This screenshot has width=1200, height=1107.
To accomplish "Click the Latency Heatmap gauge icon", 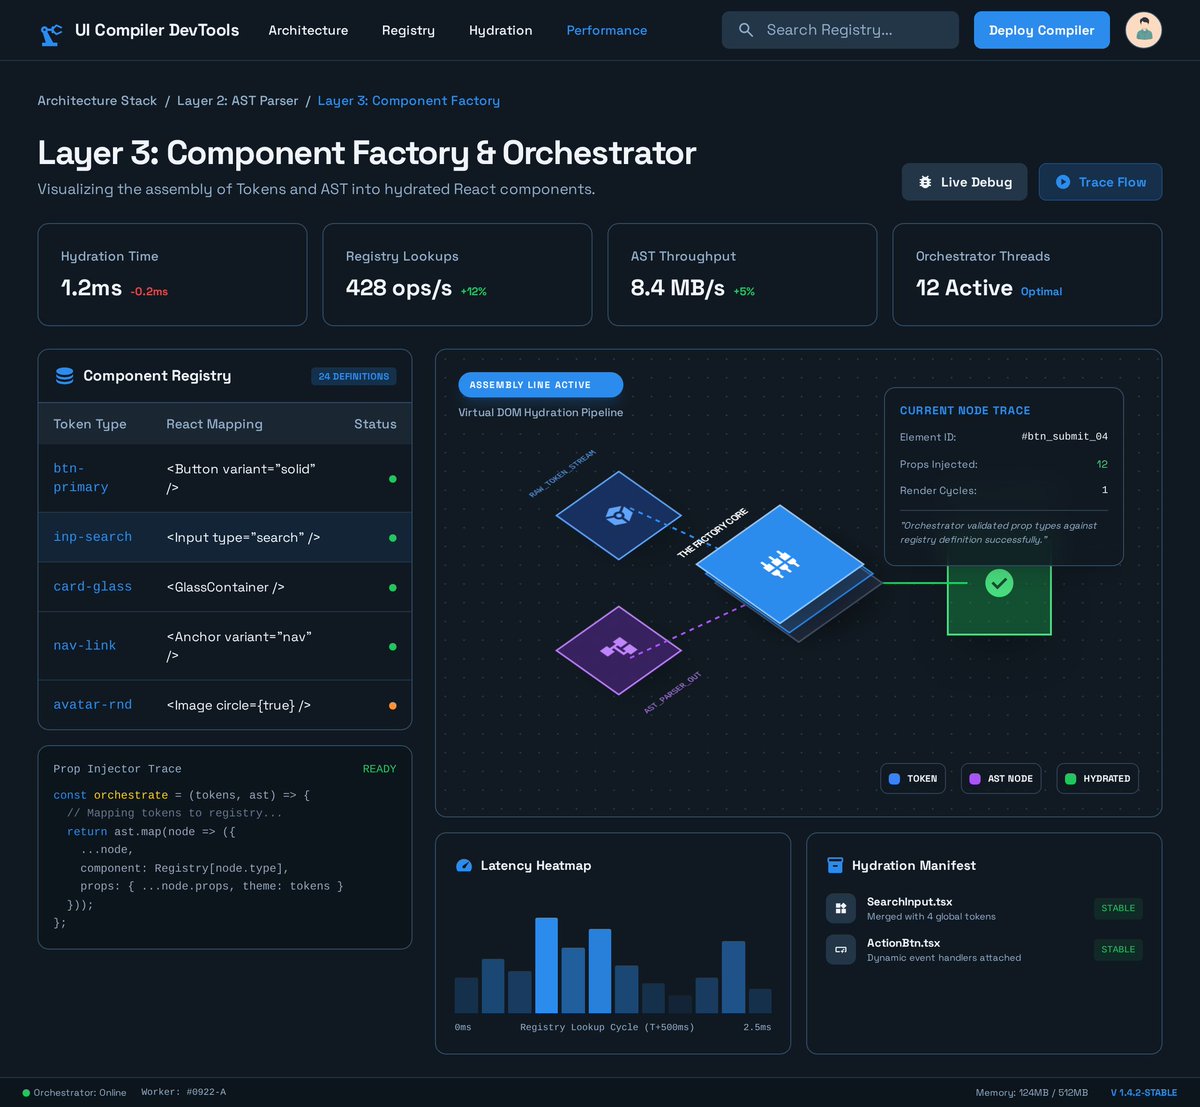I will (x=464, y=866).
